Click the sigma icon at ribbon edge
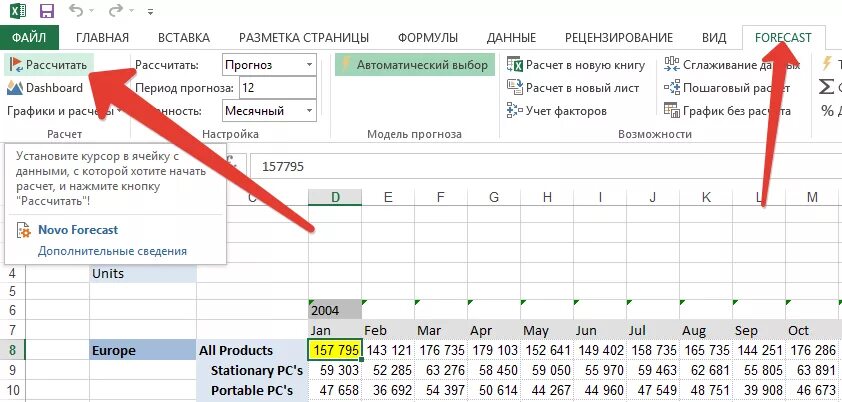 828,88
